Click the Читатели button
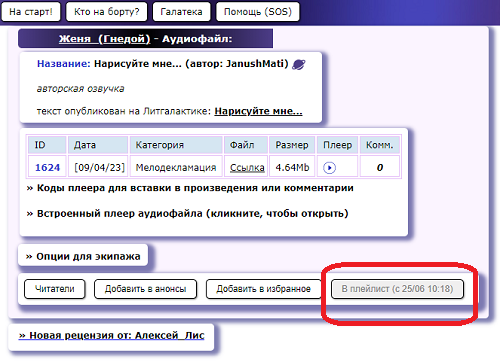Viewport: 500px width, 362px height. pos(55,289)
